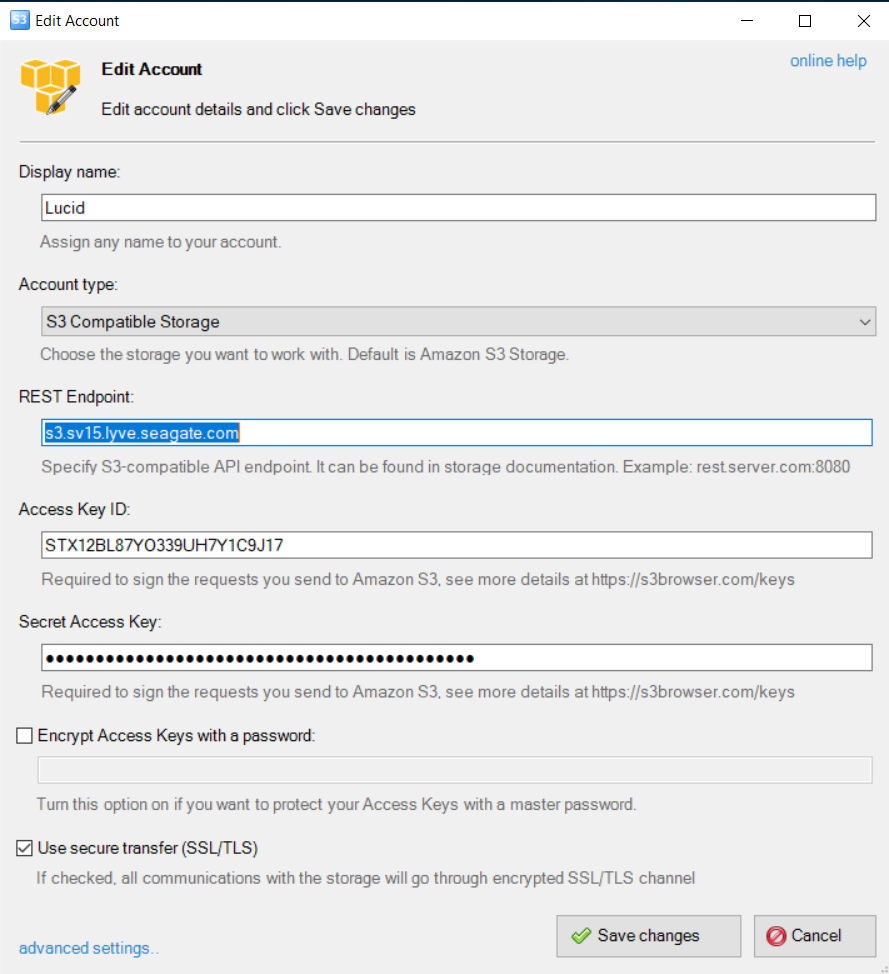This screenshot has width=889, height=974.
Task: Click the disabled encryption password field
Action: click(x=455, y=770)
